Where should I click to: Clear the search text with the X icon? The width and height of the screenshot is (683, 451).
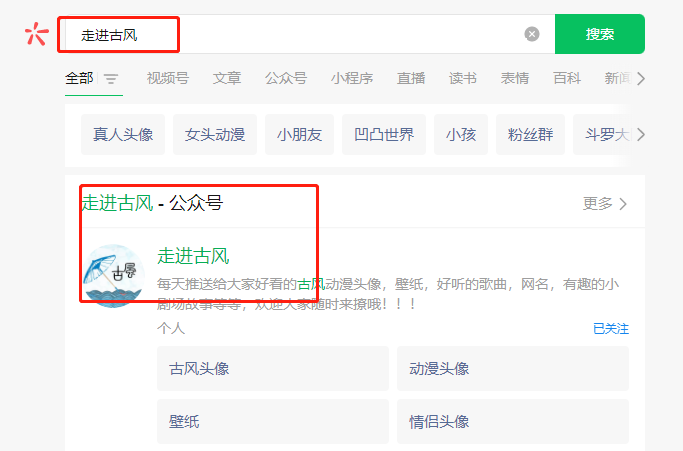click(532, 34)
